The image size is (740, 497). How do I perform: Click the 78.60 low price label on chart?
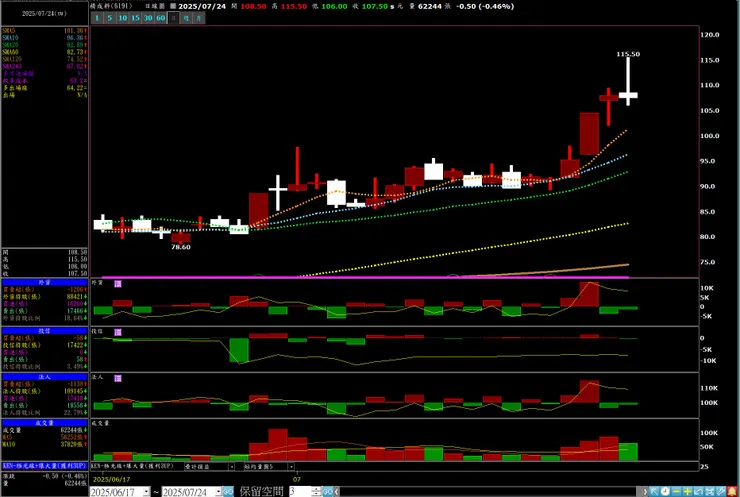181,247
